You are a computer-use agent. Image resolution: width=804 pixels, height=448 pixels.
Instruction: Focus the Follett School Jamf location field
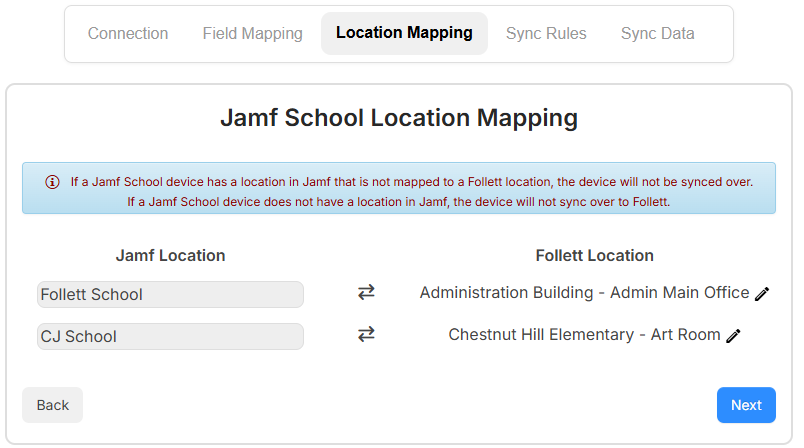coord(170,294)
